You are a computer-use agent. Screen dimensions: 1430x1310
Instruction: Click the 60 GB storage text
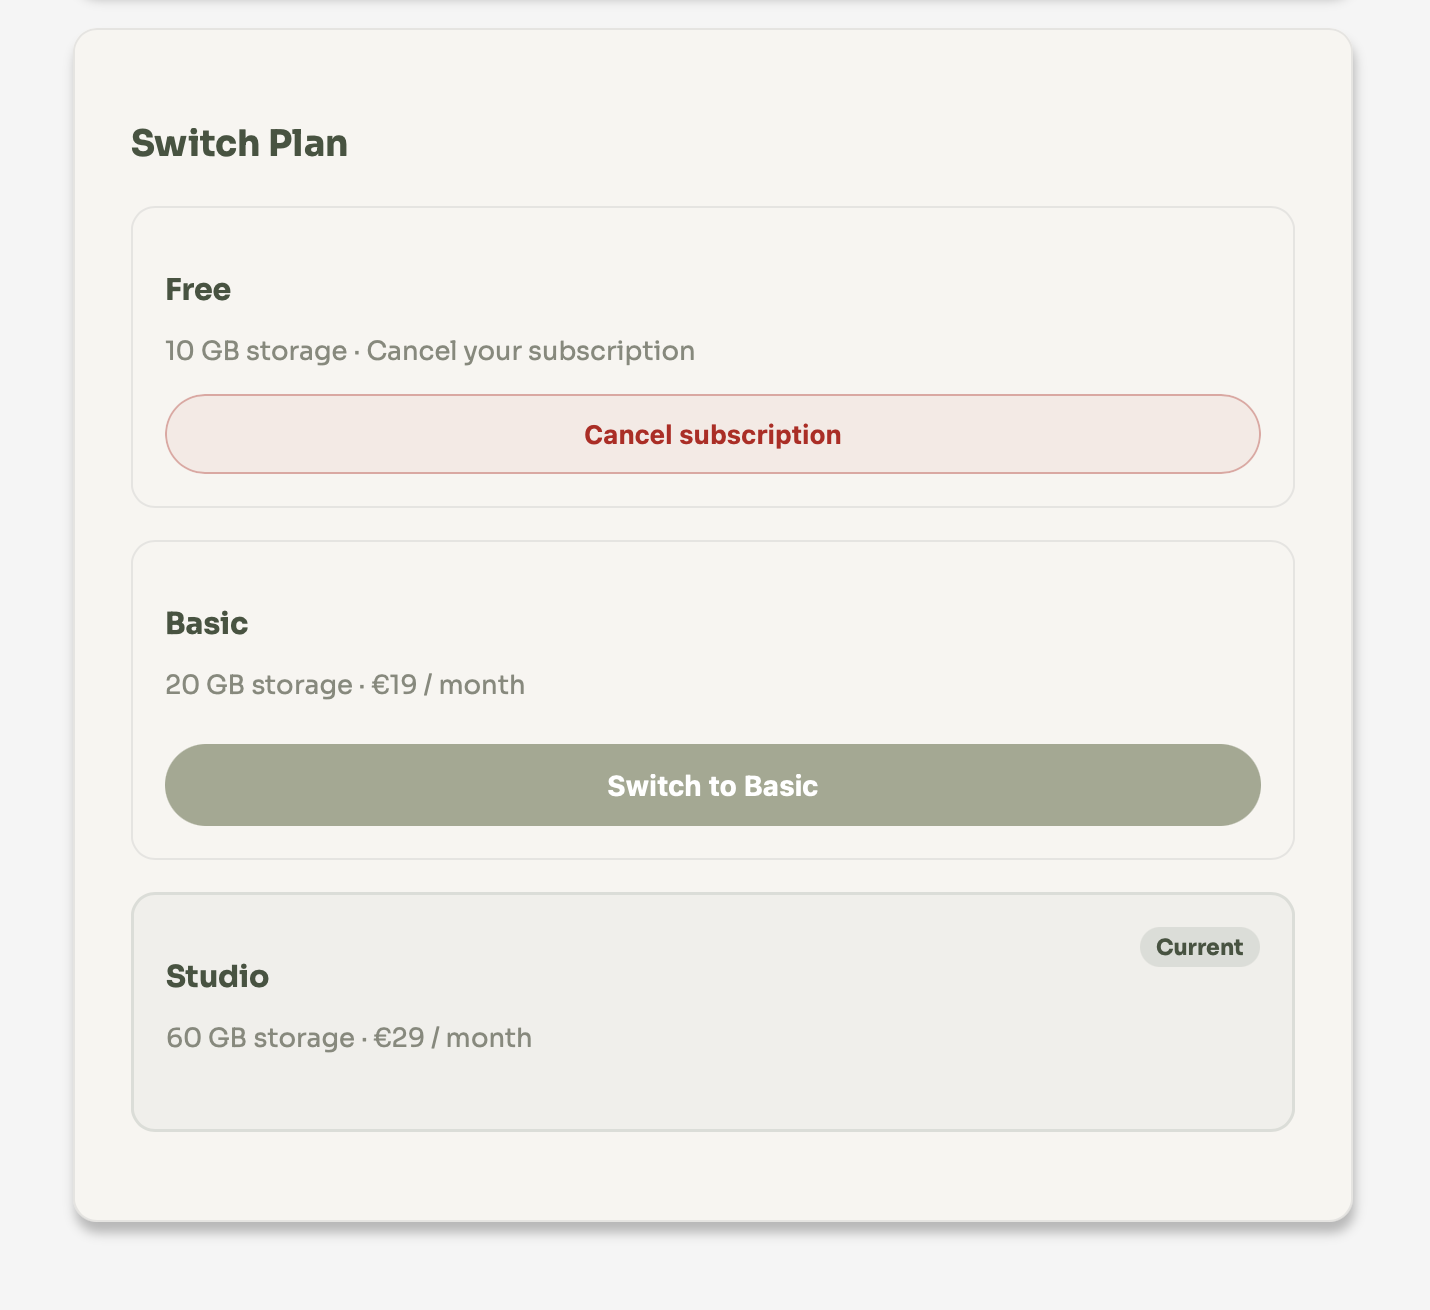pyautogui.click(x=260, y=1039)
